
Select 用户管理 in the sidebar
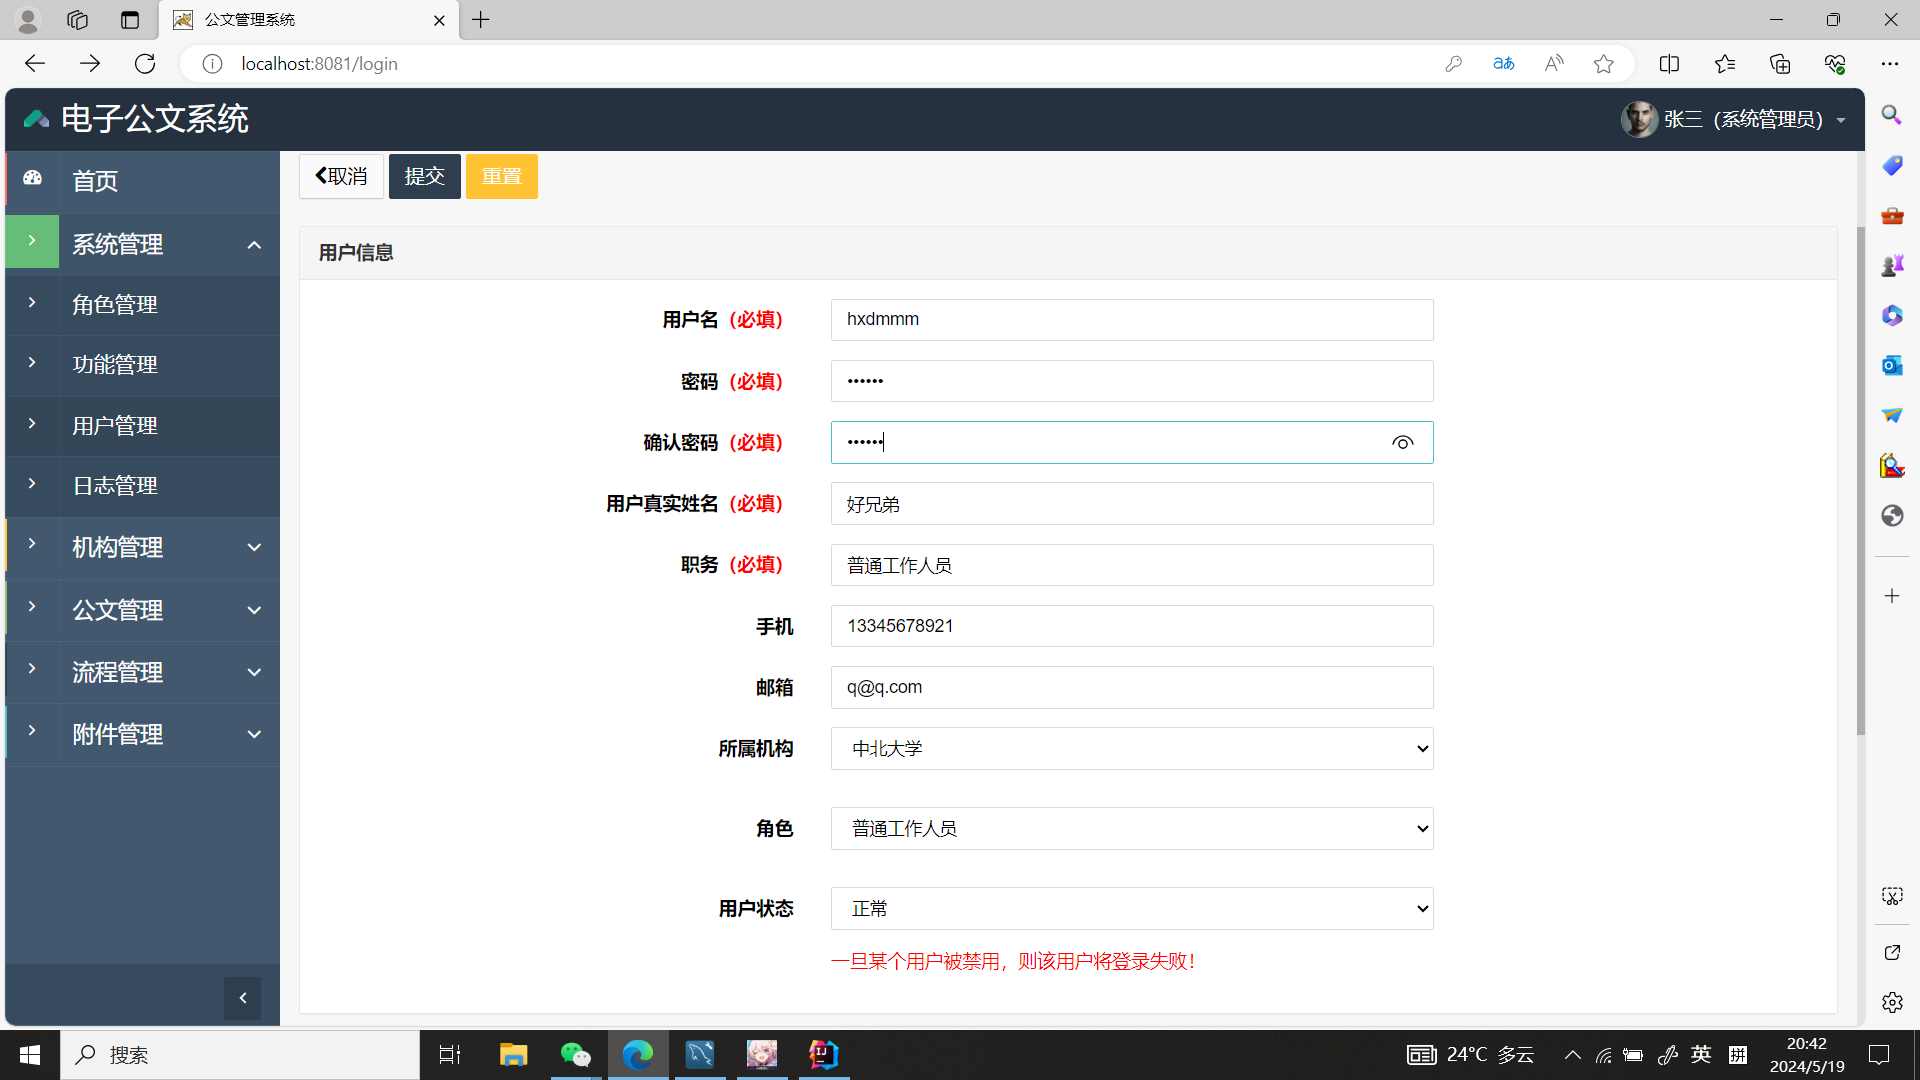(x=115, y=426)
